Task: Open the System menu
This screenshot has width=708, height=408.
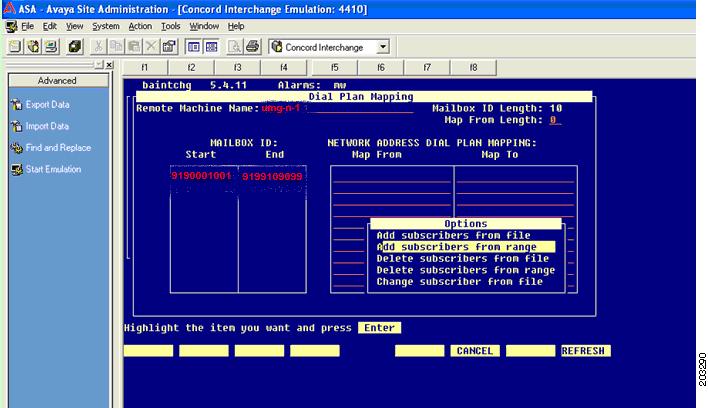Action: [105, 25]
